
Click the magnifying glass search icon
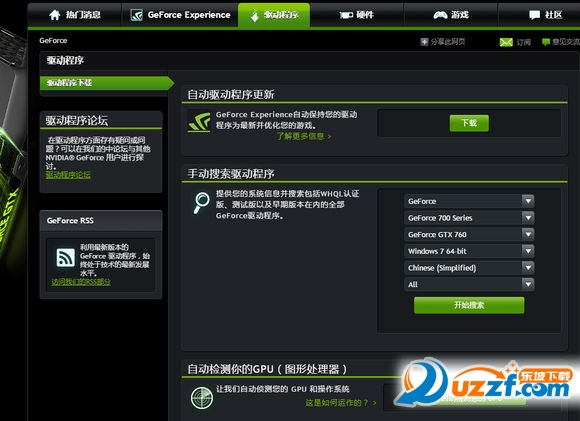(x=201, y=203)
